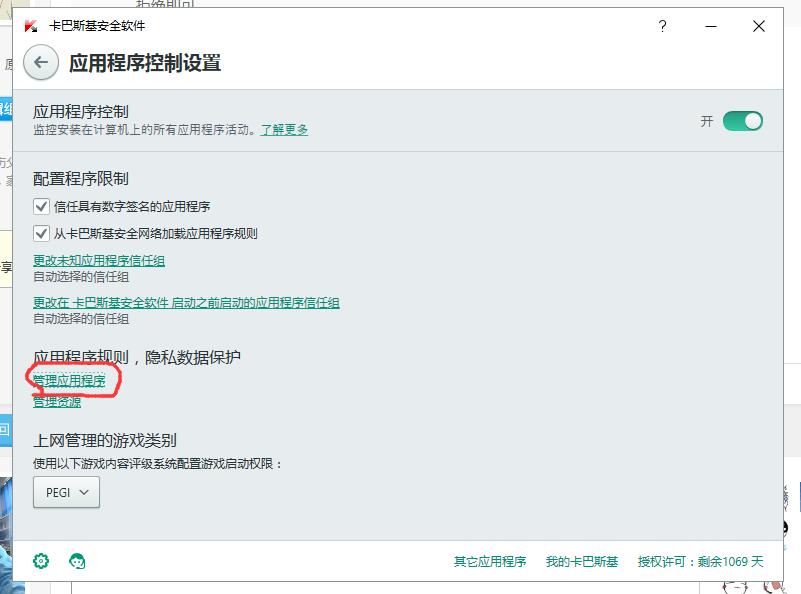Open the 管理应用程序 link
The image size is (801, 594).
point(69,381)
